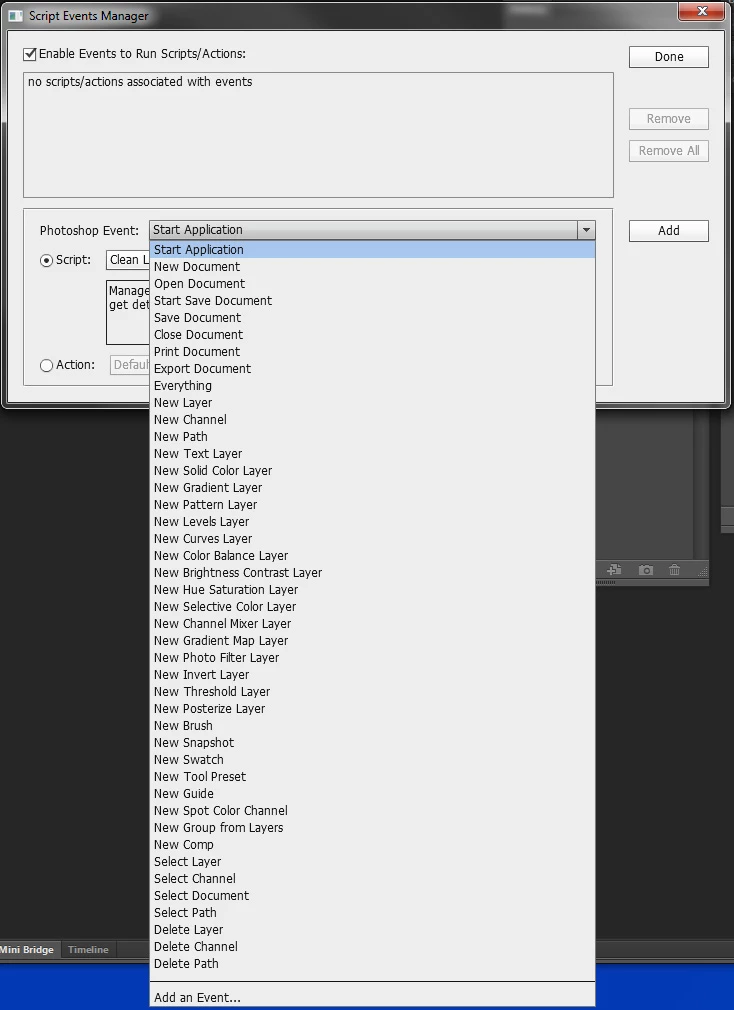
Task: Pick New Snapshot from the list
Action: (x=372, y=743)
